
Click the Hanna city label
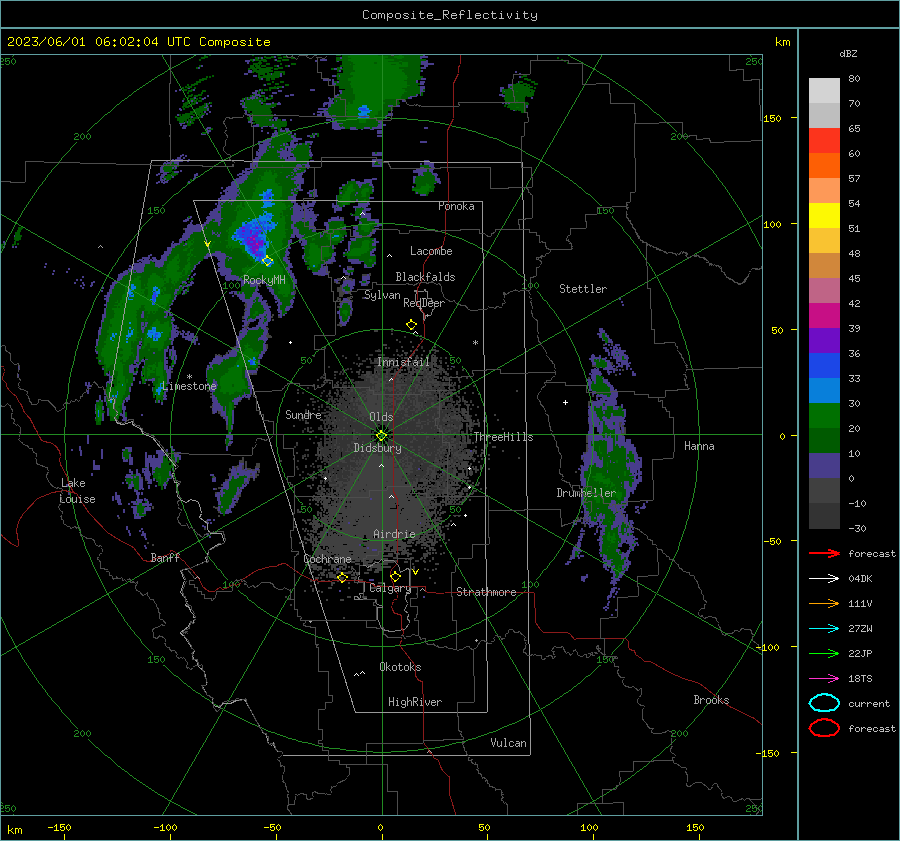click(x=699, y=446)
